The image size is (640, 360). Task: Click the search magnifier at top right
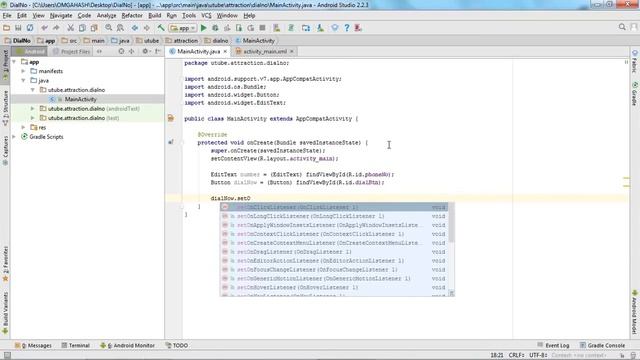pos(622,27)
